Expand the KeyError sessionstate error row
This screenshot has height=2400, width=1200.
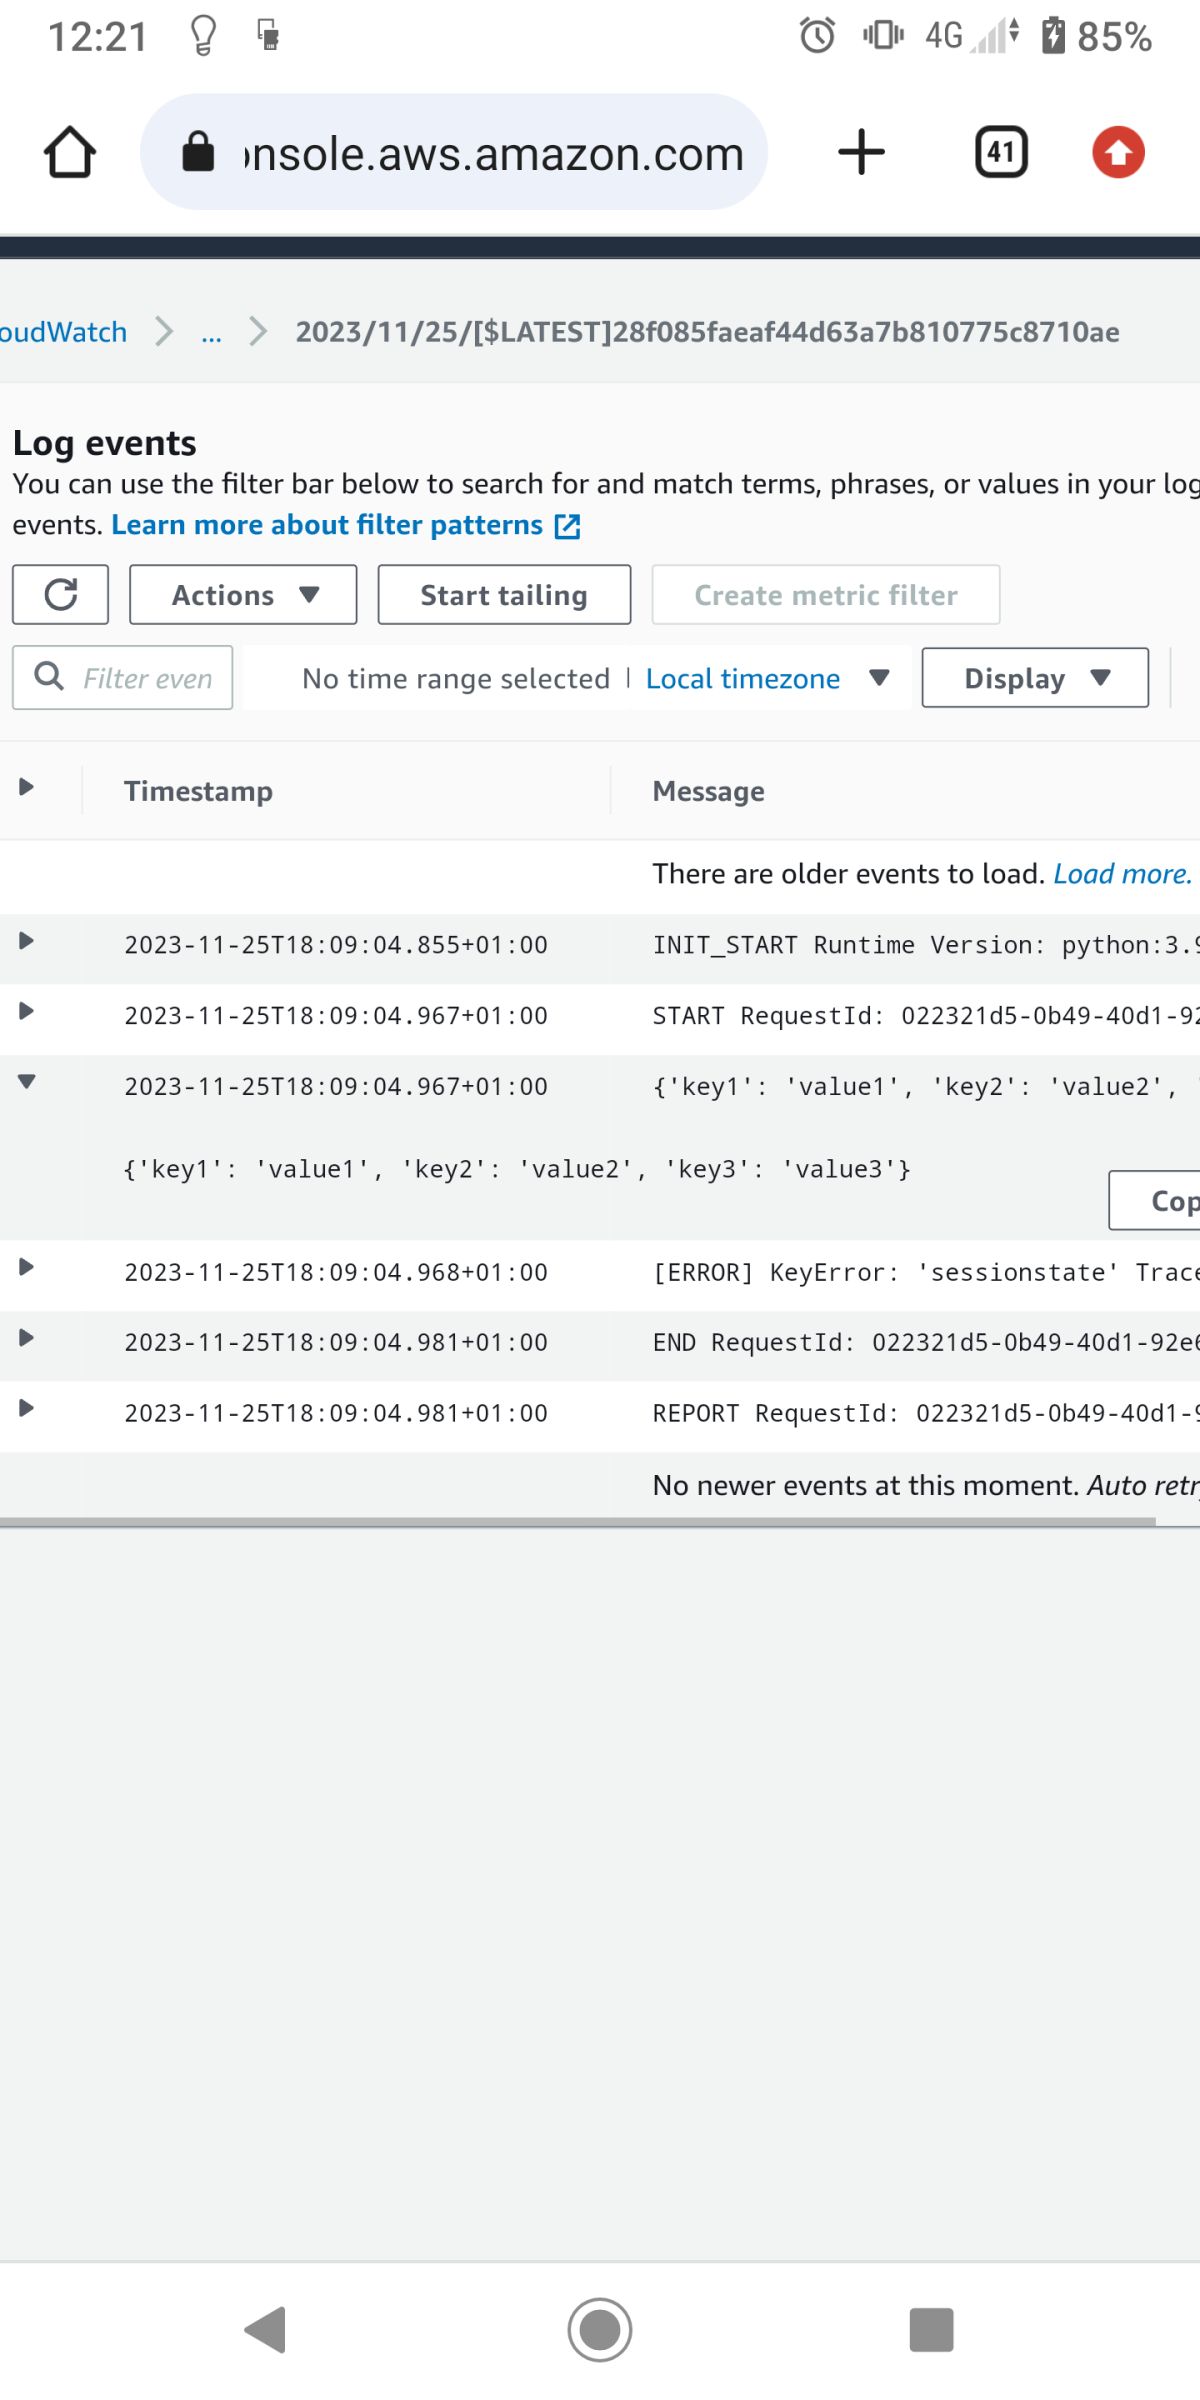27,1268
